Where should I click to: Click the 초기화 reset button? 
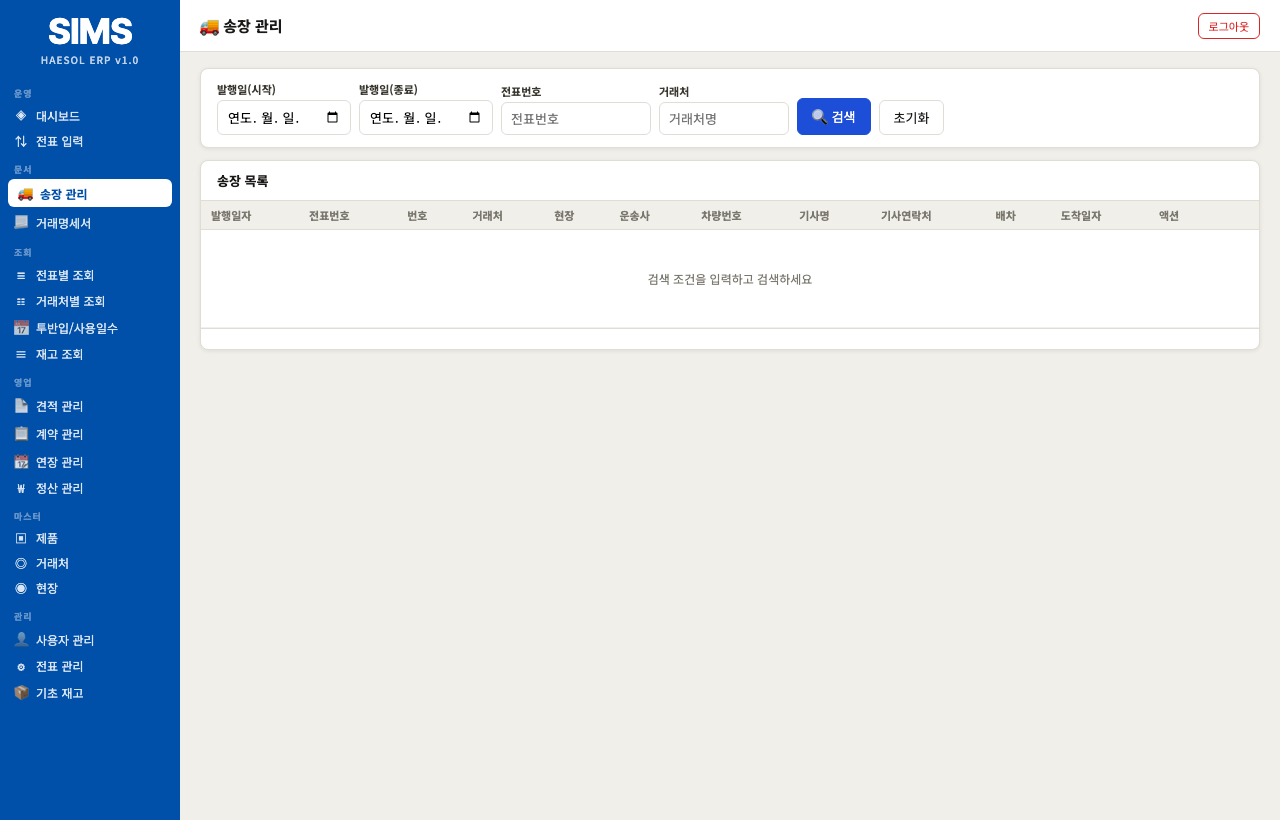(x=911, y=118)
